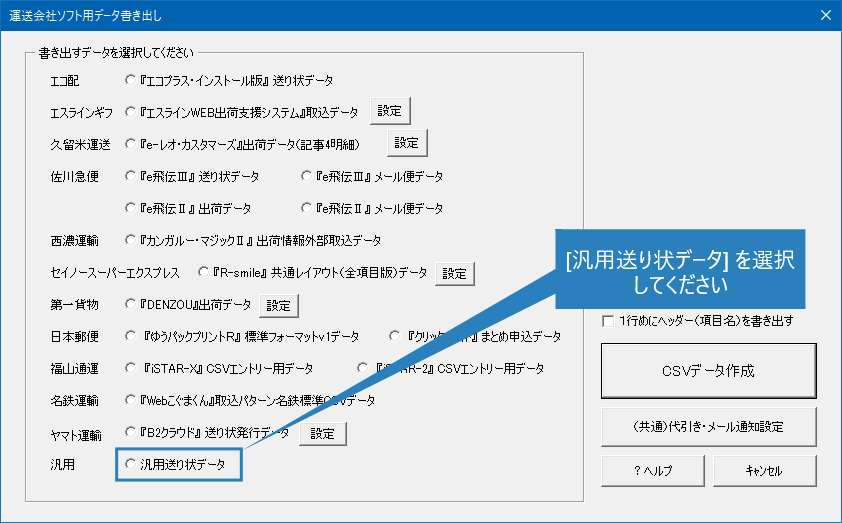The height and width of the screenshot is (523, 842).
Task: Select e-レオ・カスタマーズ出荷データ radio option
Action: pos(131,144)
